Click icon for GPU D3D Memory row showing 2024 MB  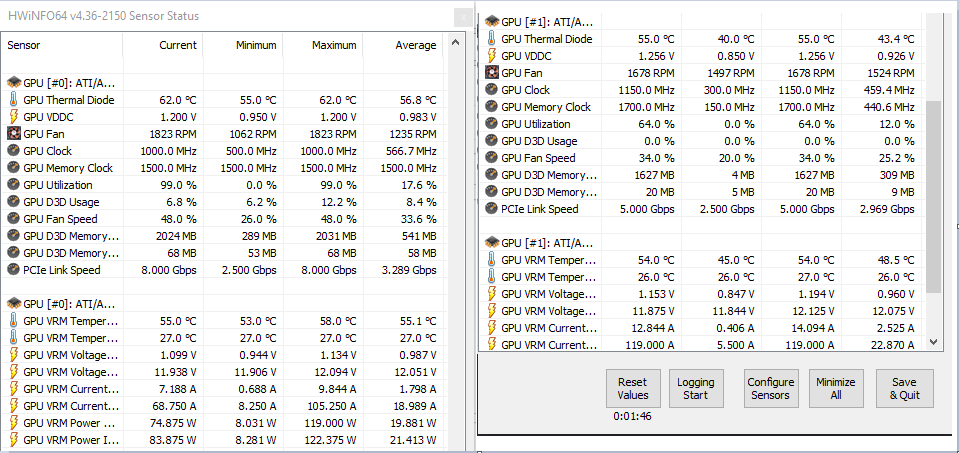pos(13,236)
